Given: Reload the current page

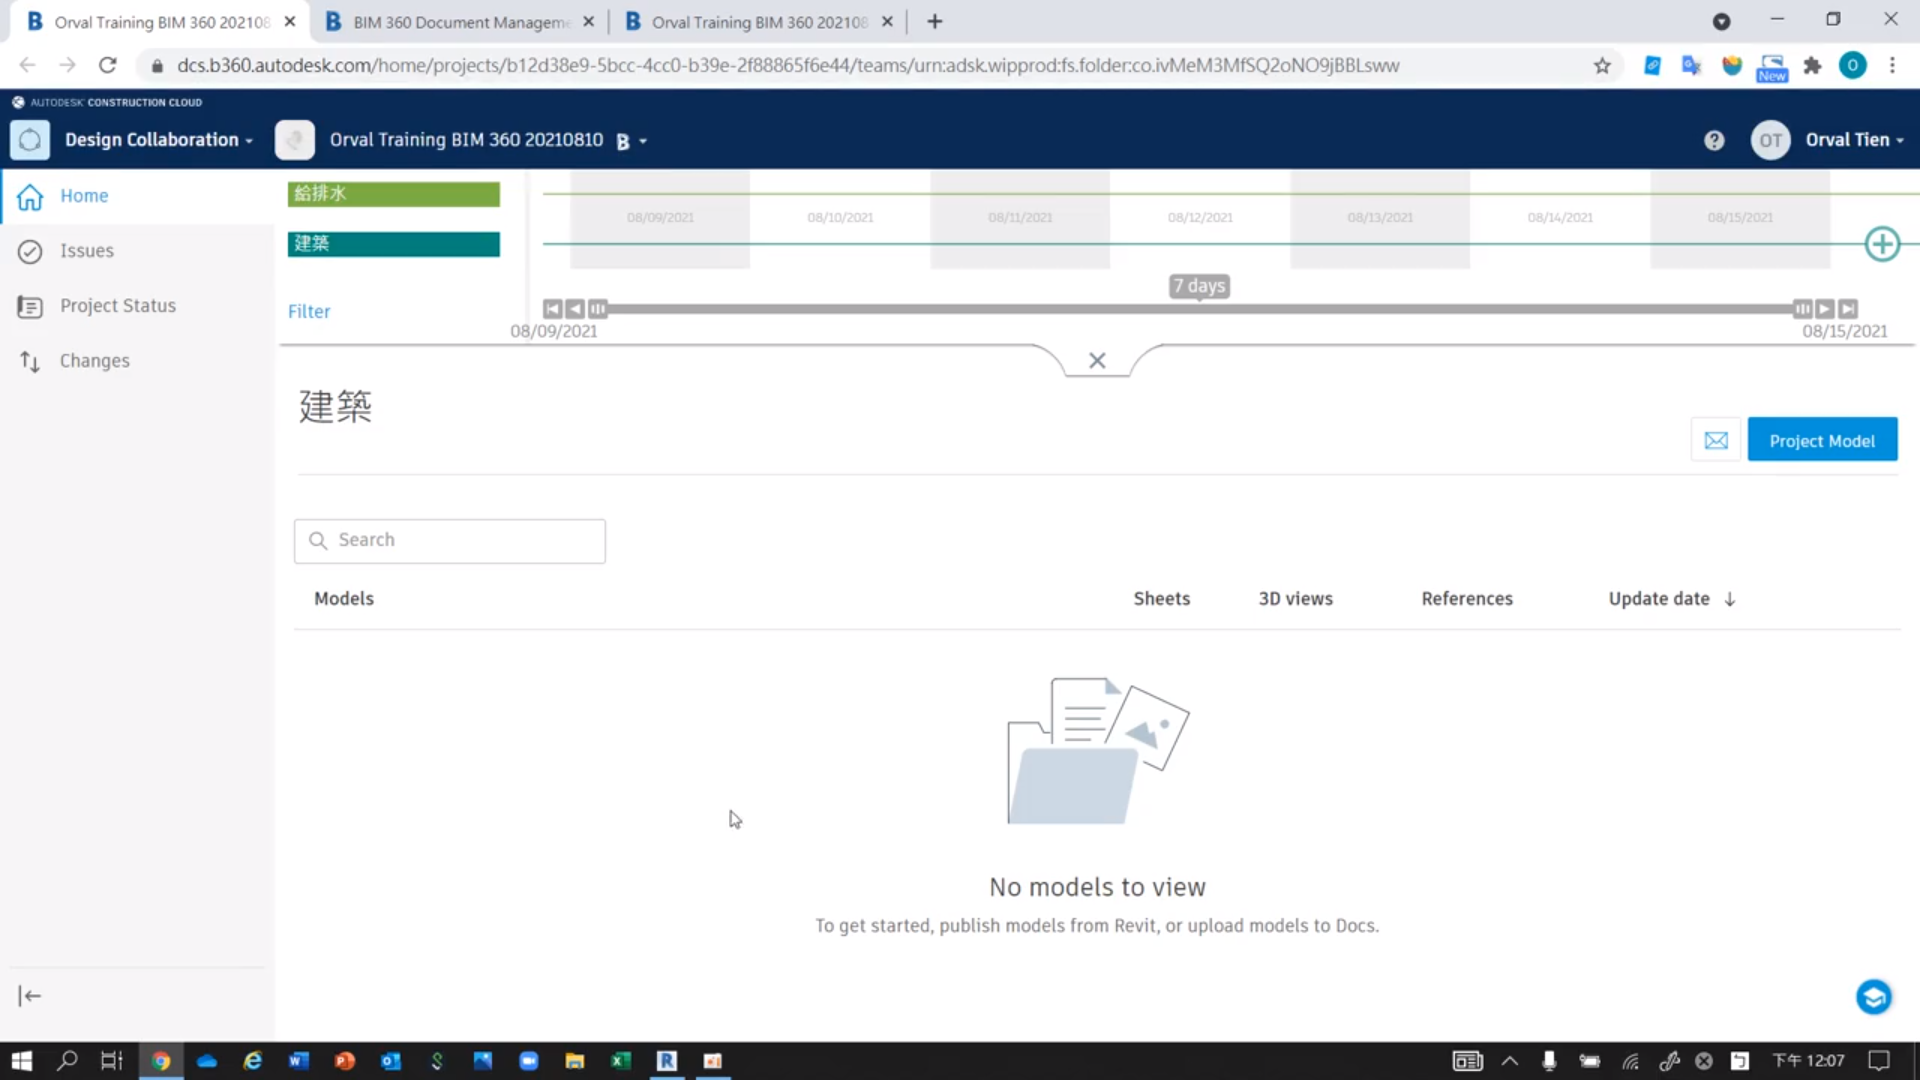Looking at the screenshot, I should coord(108,66).
